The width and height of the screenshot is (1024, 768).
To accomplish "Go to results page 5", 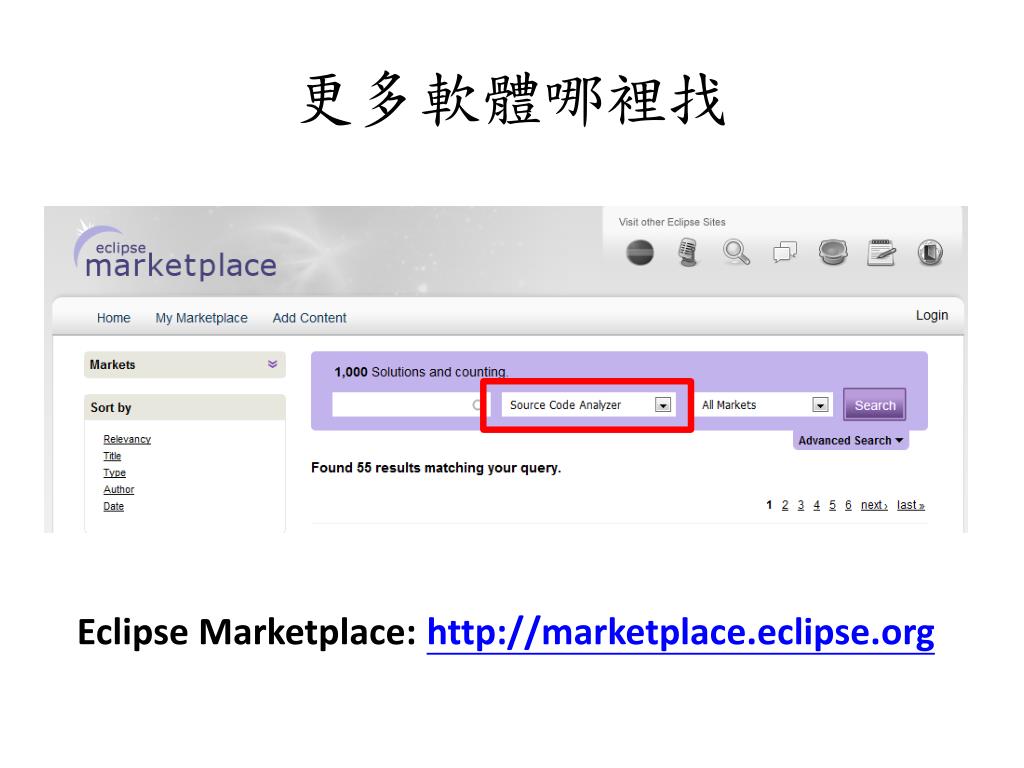I will pos(832,505).
